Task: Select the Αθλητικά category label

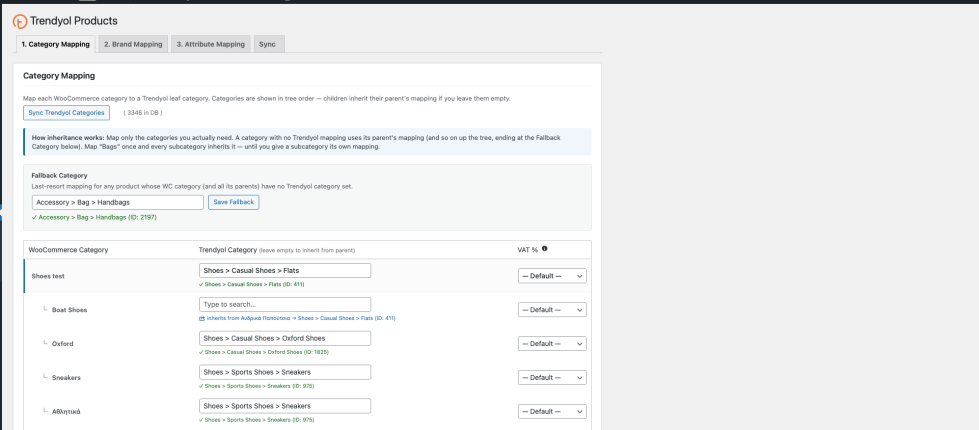Action: pos(66,412)
